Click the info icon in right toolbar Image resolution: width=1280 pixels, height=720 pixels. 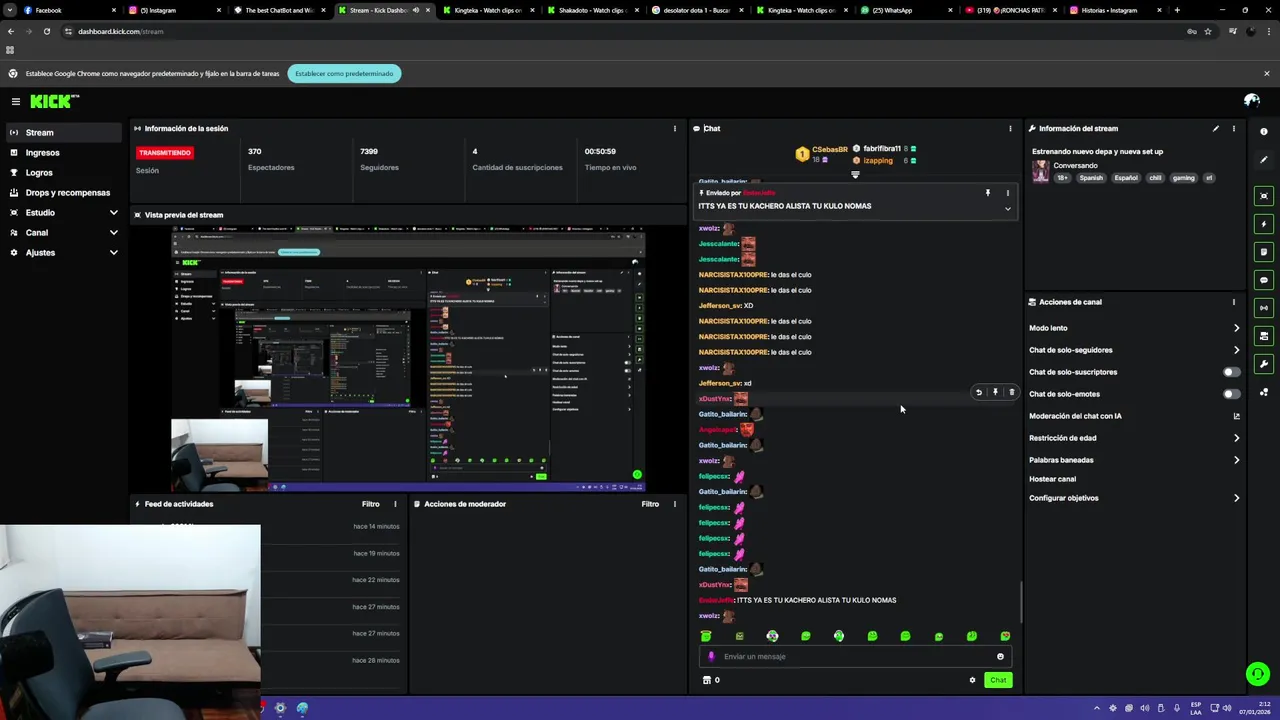(x=1264, y=132)
